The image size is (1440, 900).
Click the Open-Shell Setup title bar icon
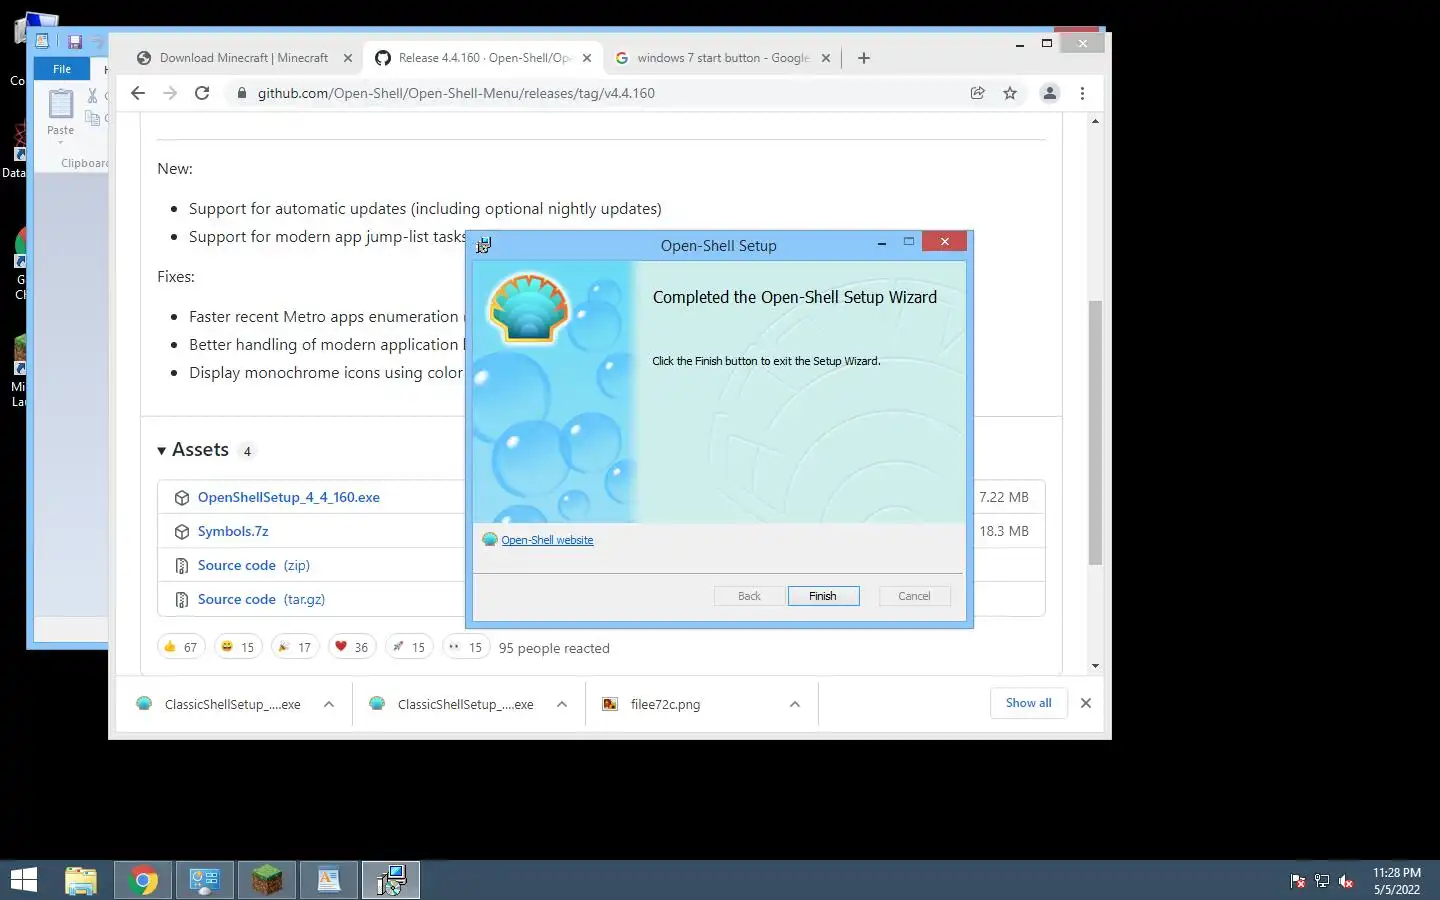coord(483,245)
